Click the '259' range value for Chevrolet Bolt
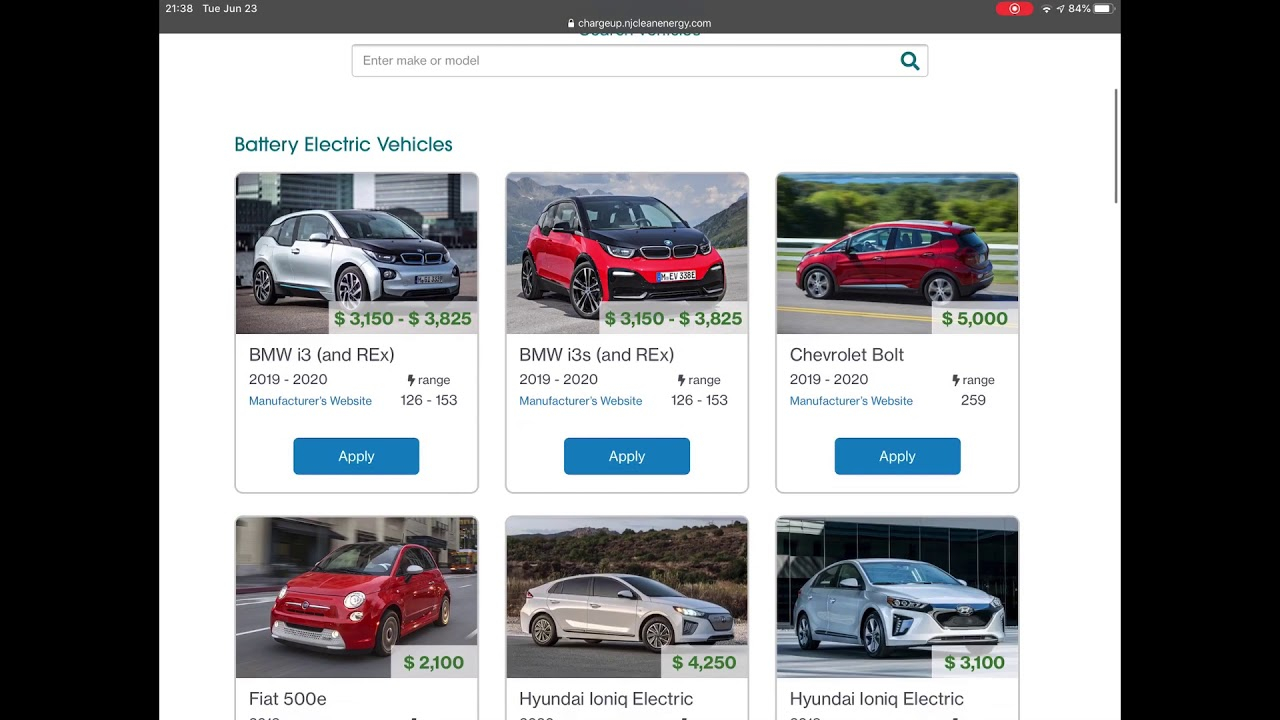 pyautogui.click(x=973, y=400)
